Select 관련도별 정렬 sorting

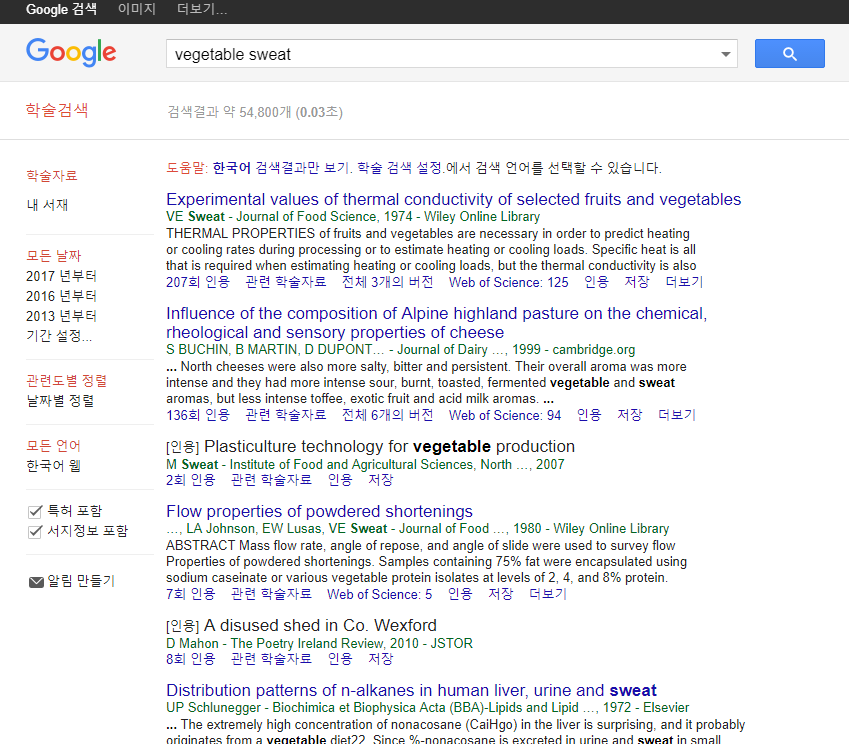pyautogui.click(x=67, y=381)
